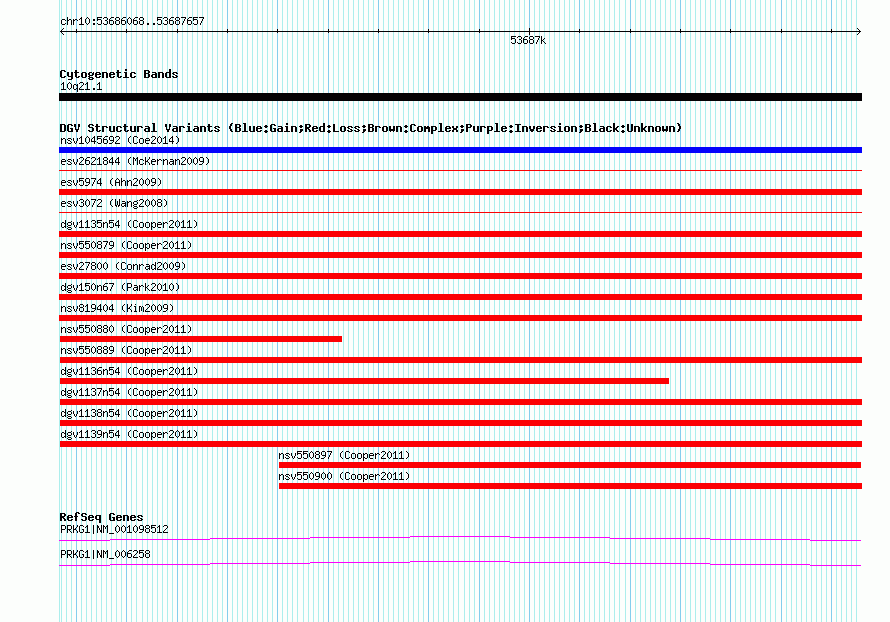Click the esv5974 (Ahn2009) label
The height and width of the screenshot is (622, 890).
coord(111,182)
